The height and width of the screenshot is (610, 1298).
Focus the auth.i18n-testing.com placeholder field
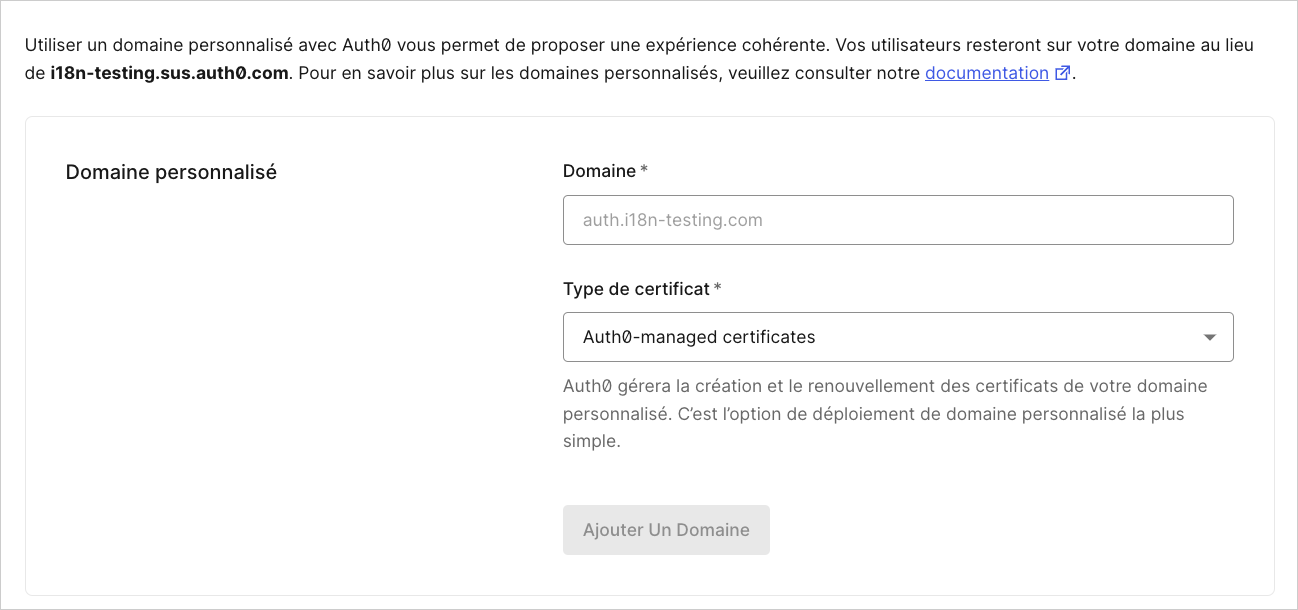click(x=898, y=220)
